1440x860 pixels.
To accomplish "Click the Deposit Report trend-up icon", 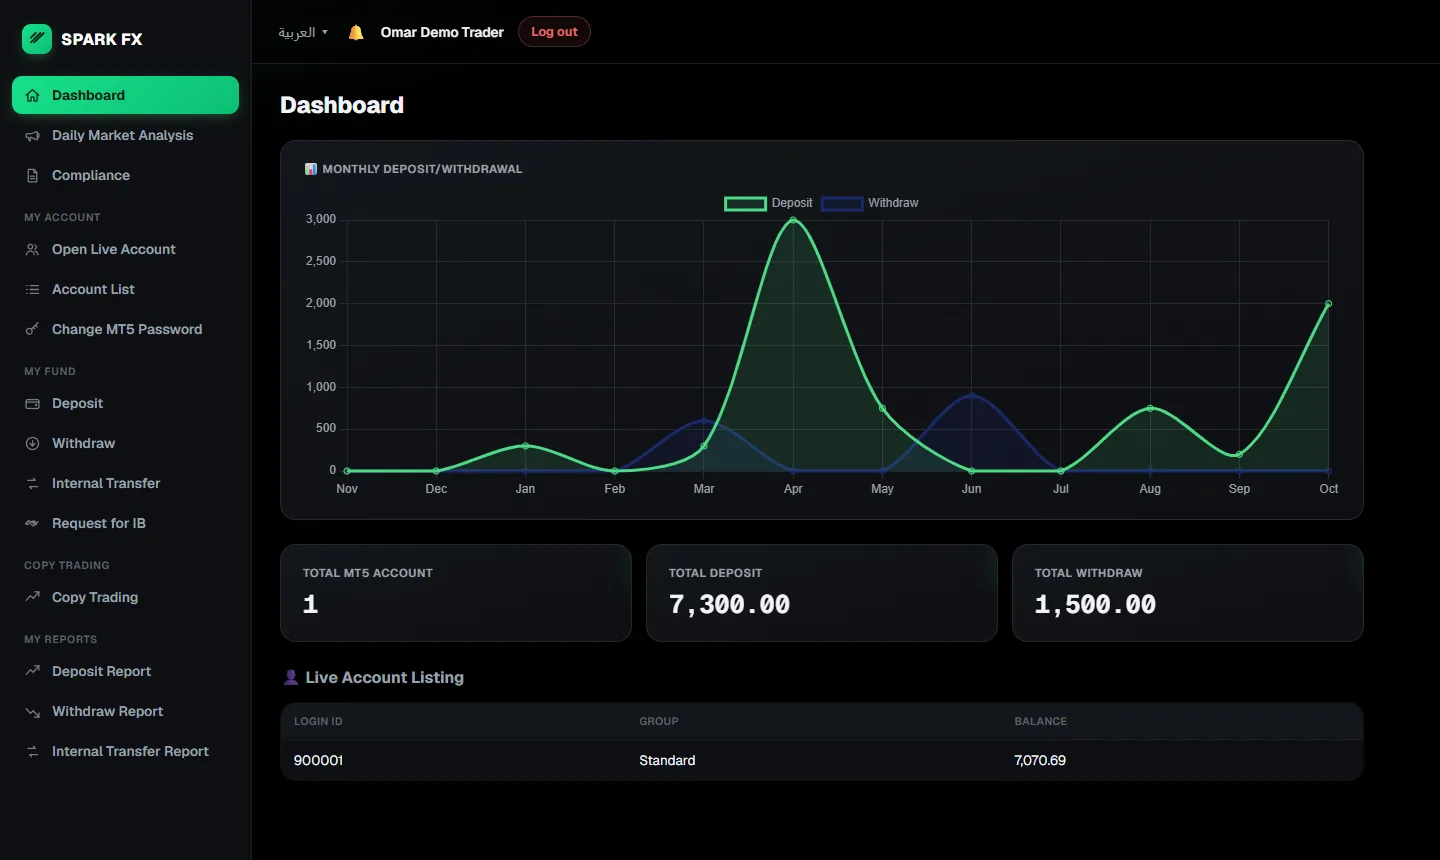I will (32, 672).
